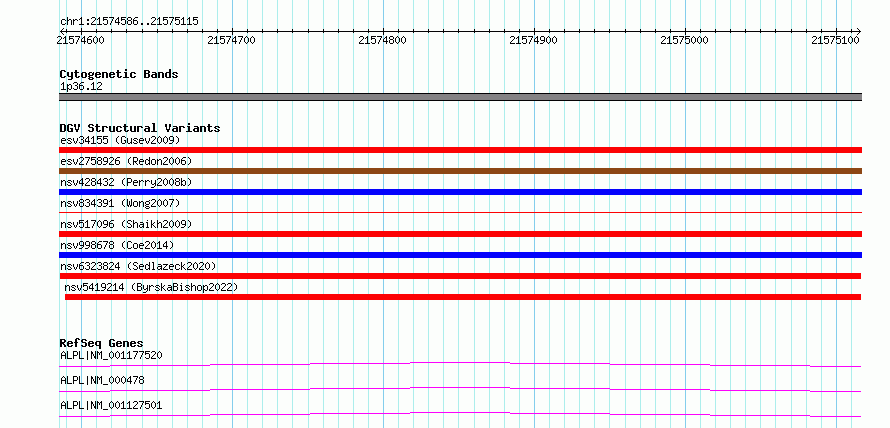This screenshot has height=428, width=890.
Task: Open the nsv998678 (Coe2014) label
Action: click(117, 245)
